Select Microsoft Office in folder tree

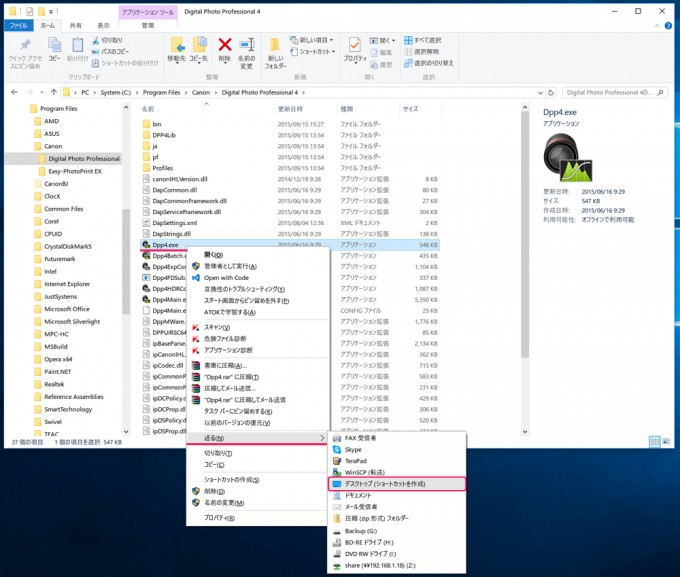[x=66, y=309]
